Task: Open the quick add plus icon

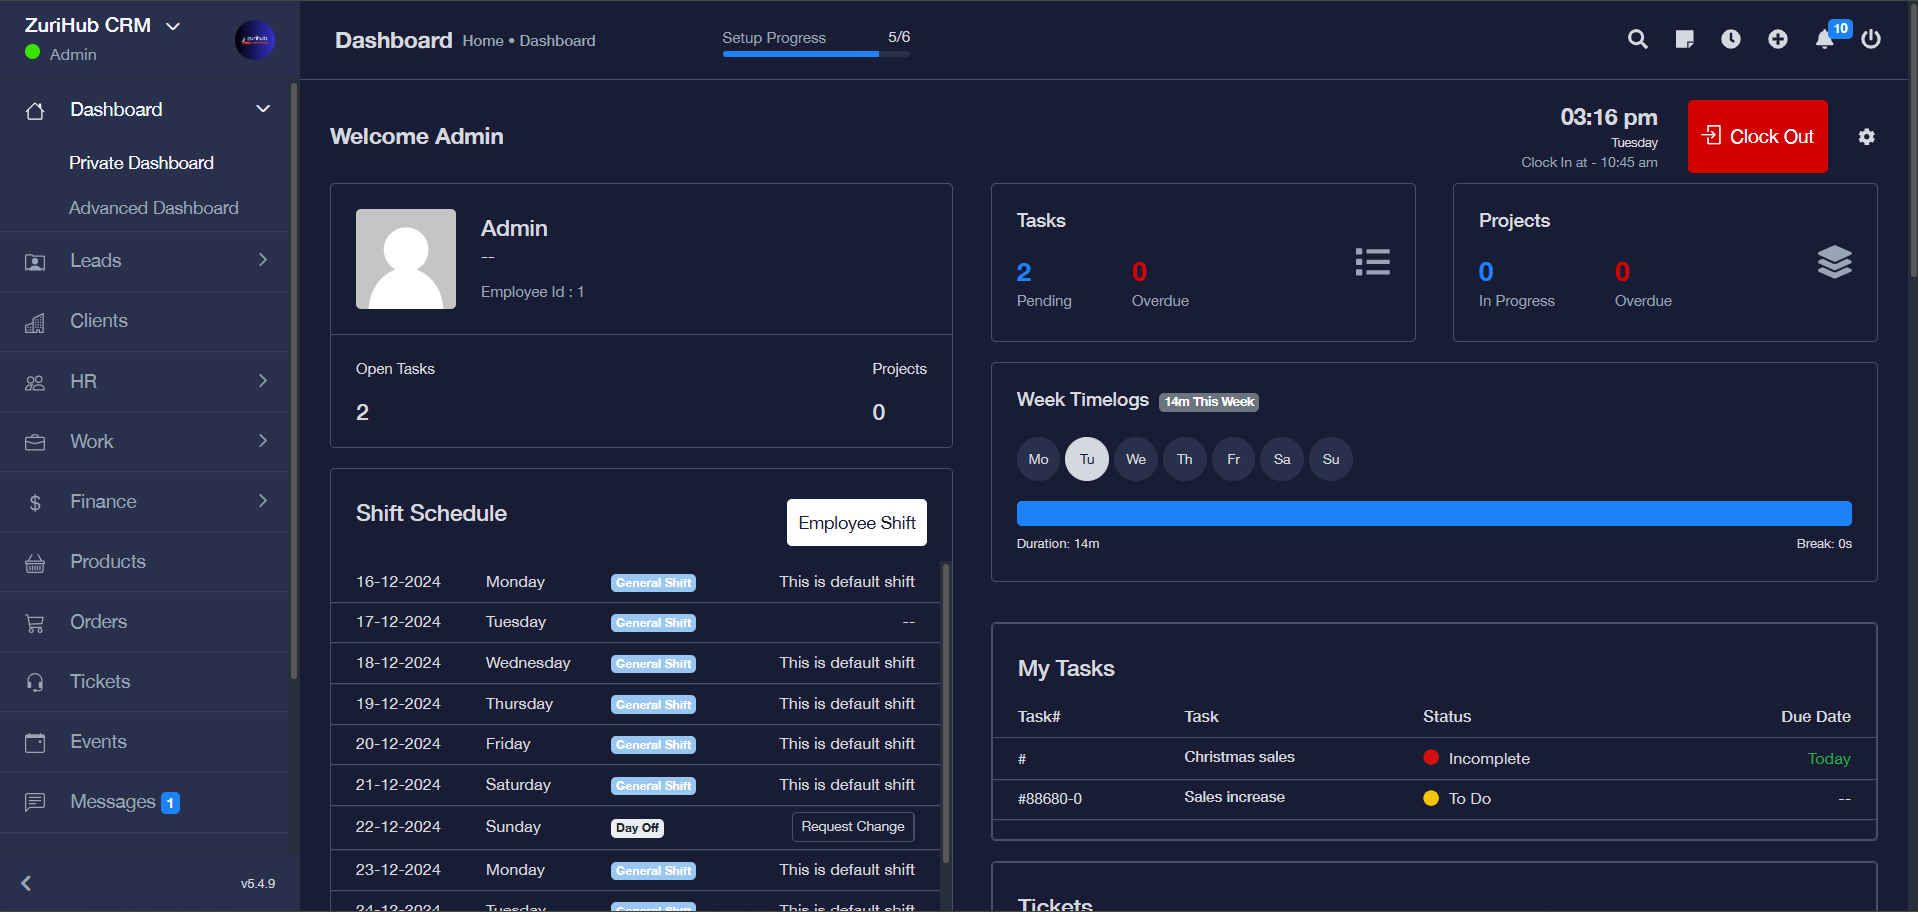Action: click(1778, 39)
